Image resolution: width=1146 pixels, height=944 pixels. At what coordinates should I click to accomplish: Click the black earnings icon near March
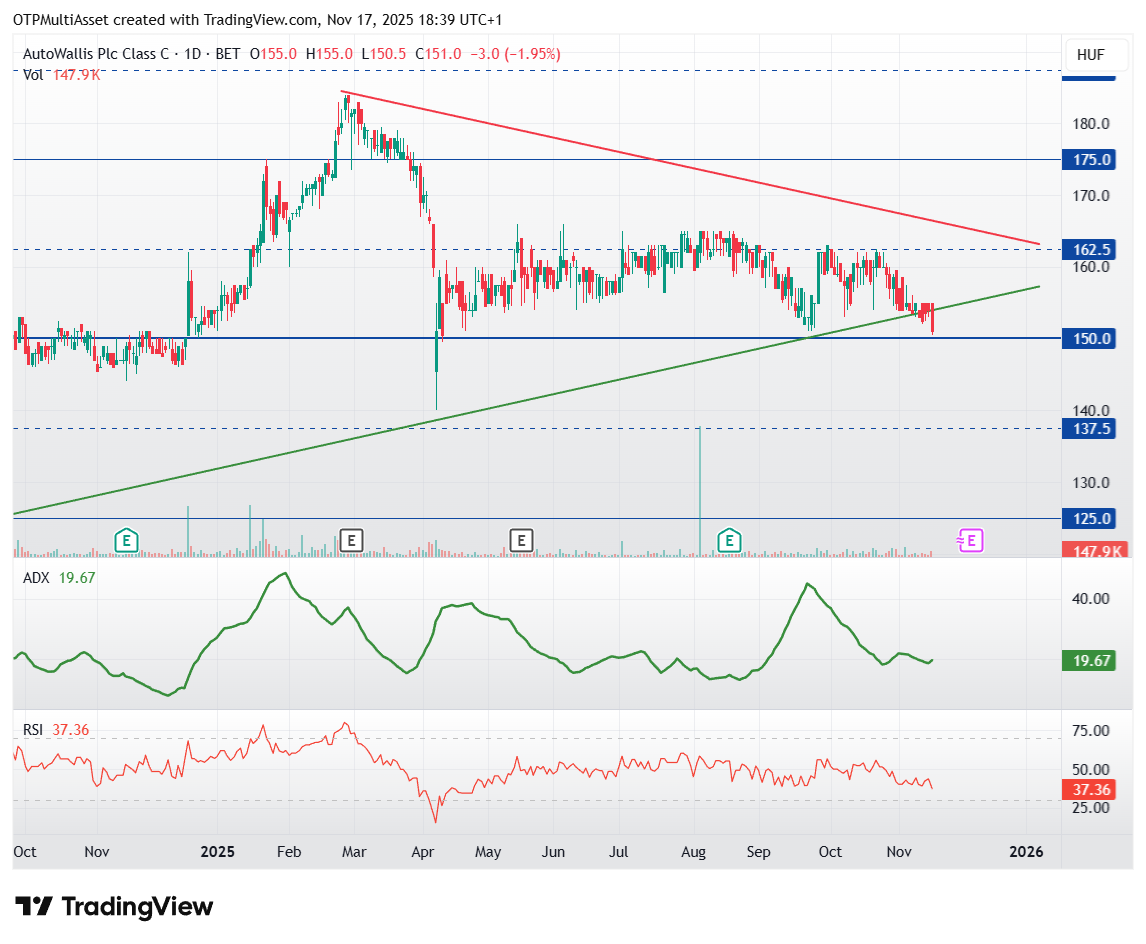(x=350, y=541)
